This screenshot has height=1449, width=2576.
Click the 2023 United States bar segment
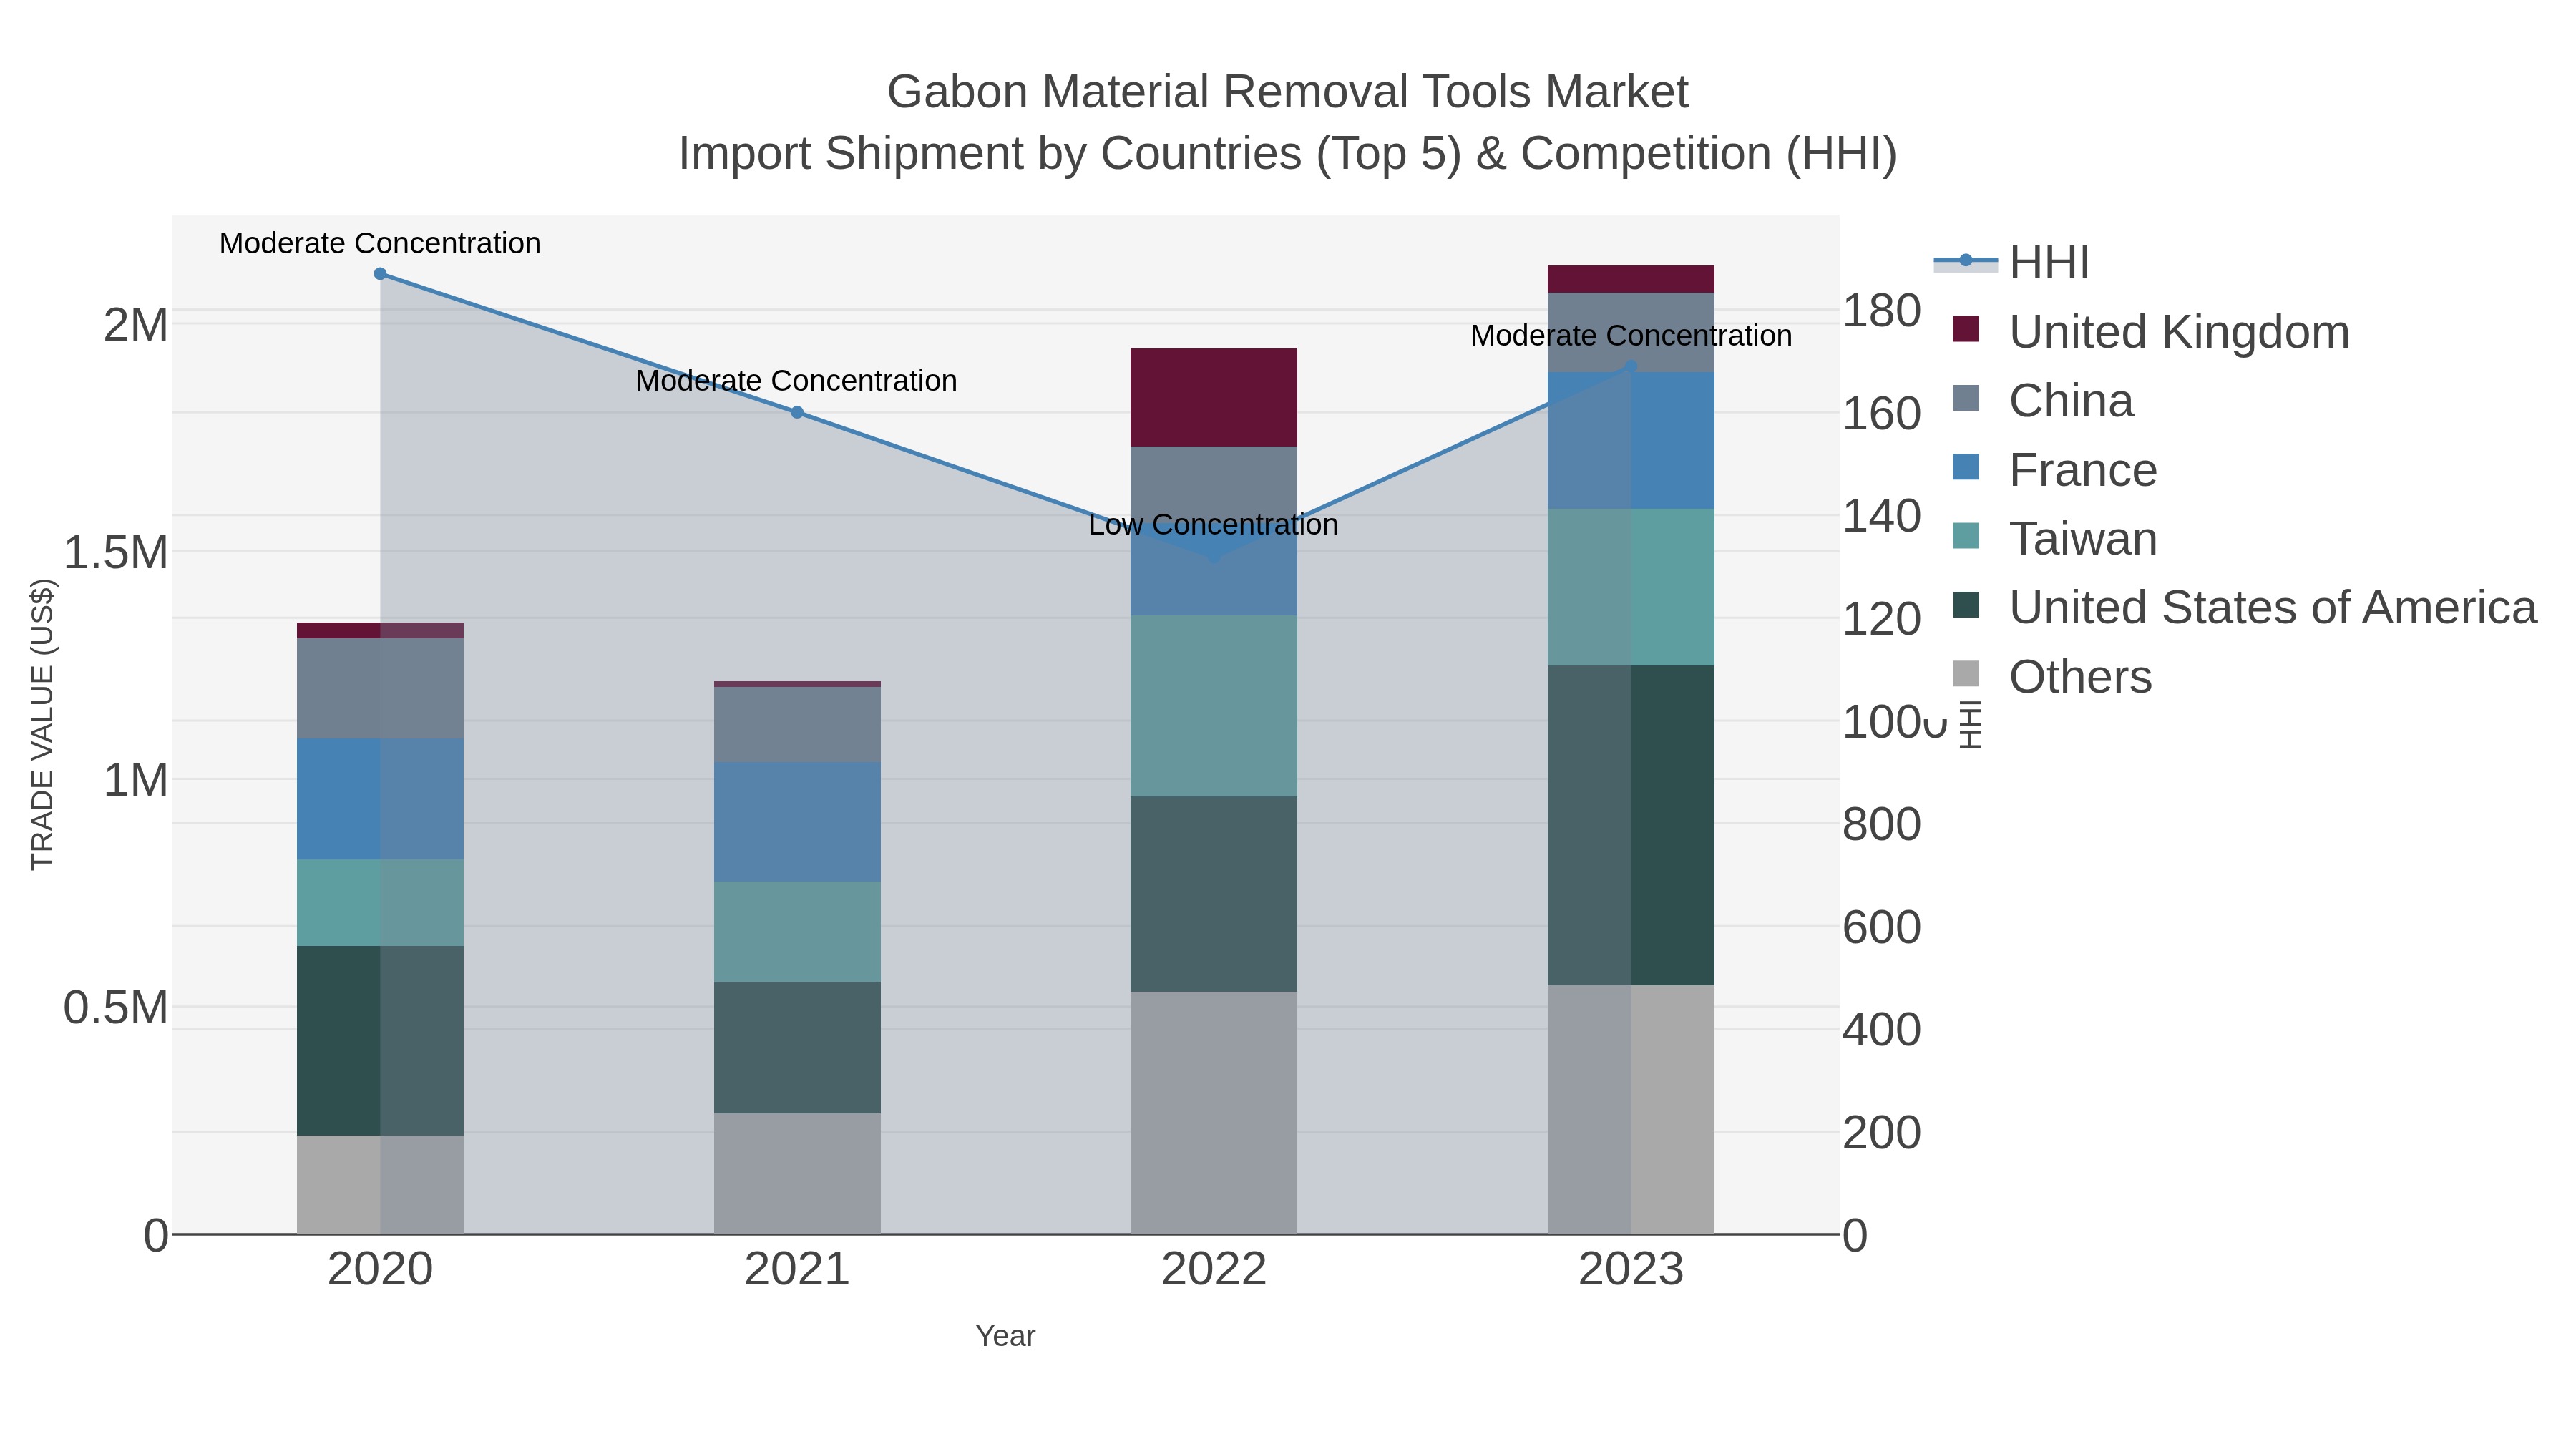(x=1631, y=825)
